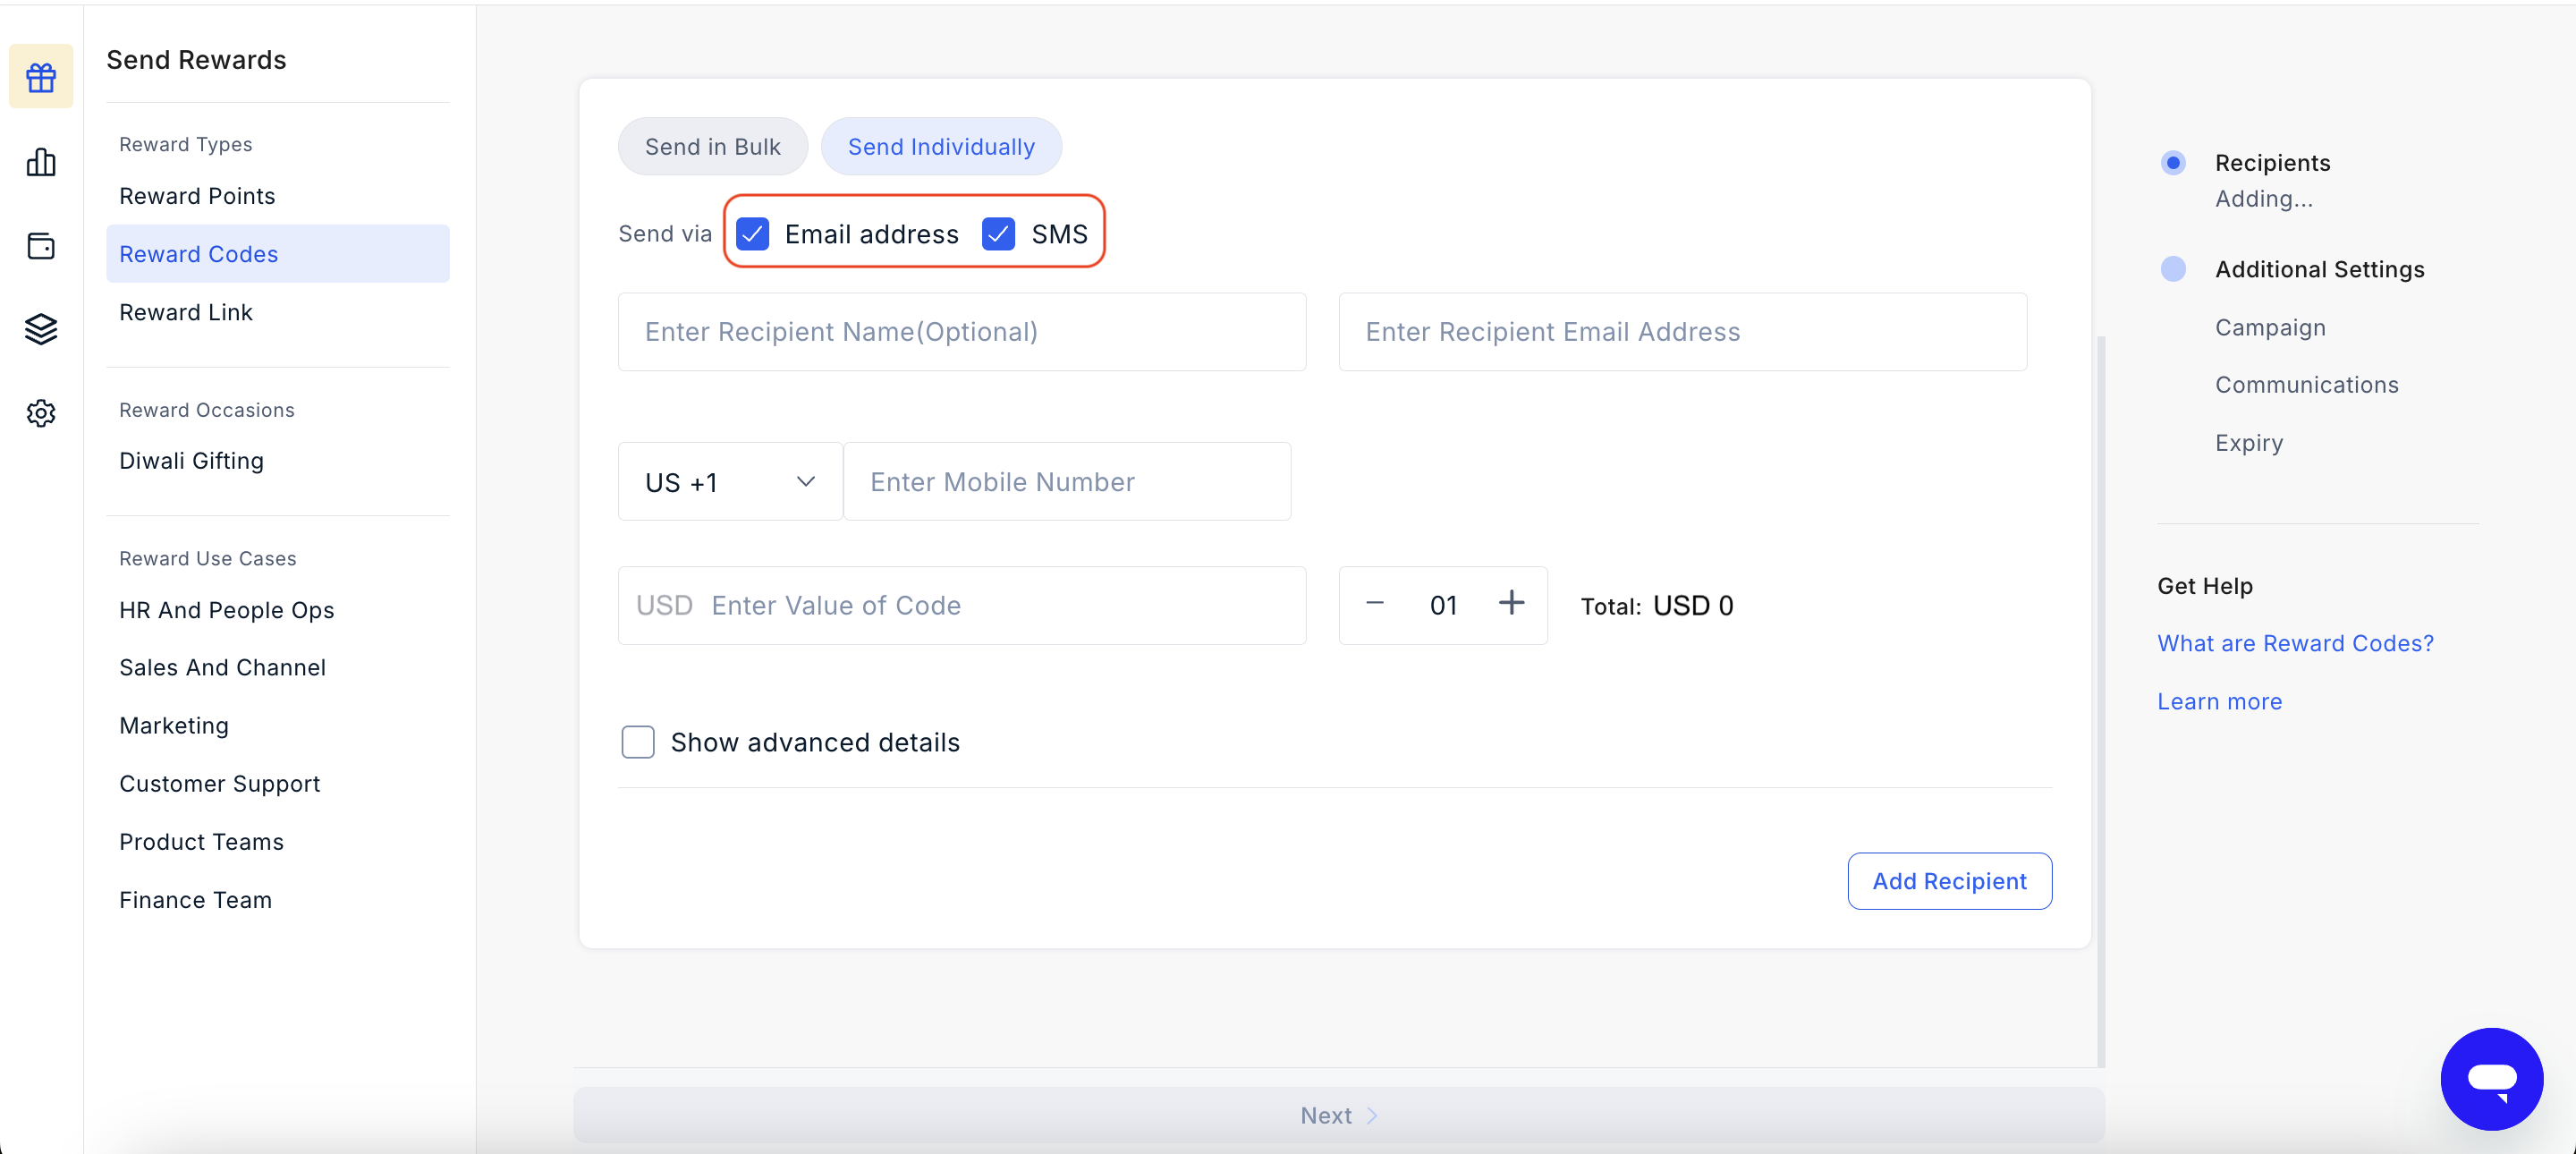Enable Show advanced details checkbox
Viewport: 2576px width, 1154px height.
[x=638, y=742]
